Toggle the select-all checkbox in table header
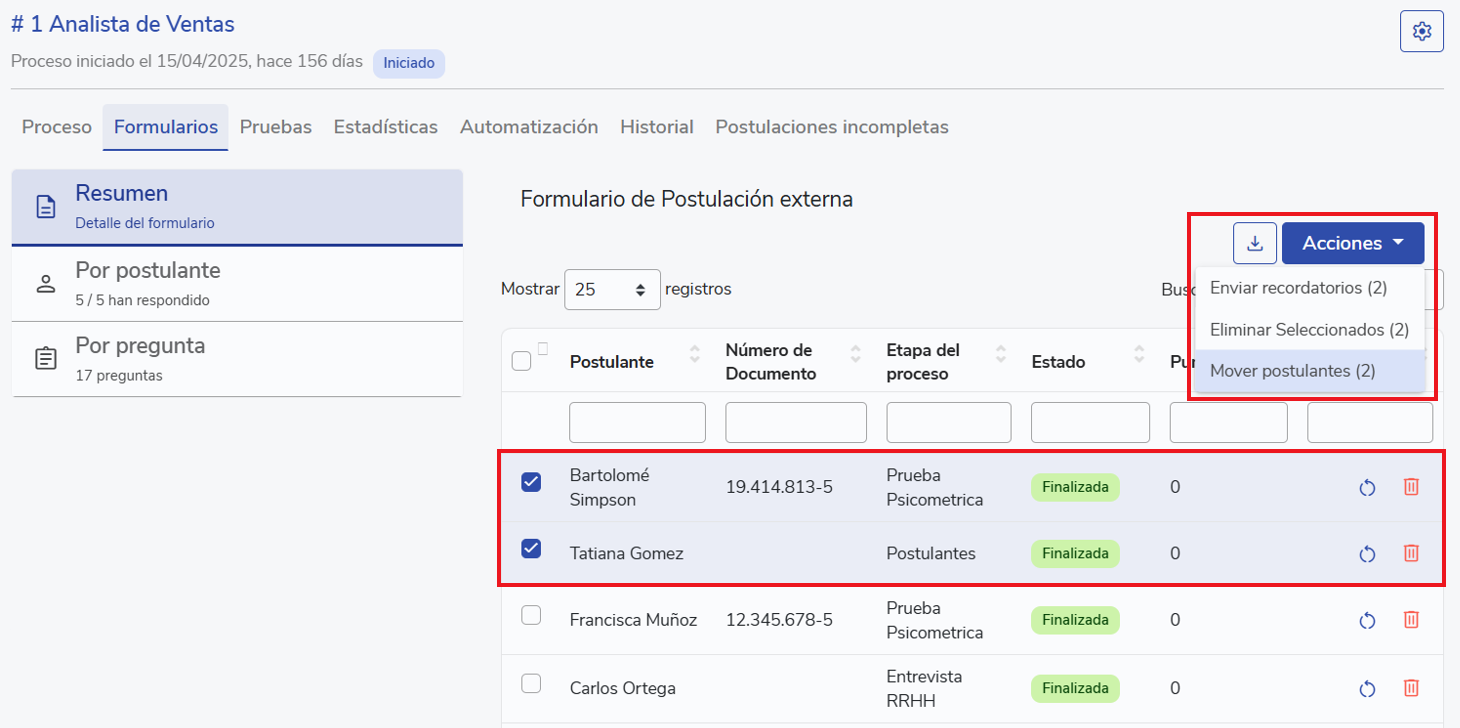The image size is (1460, 728). tap(521, 361)
